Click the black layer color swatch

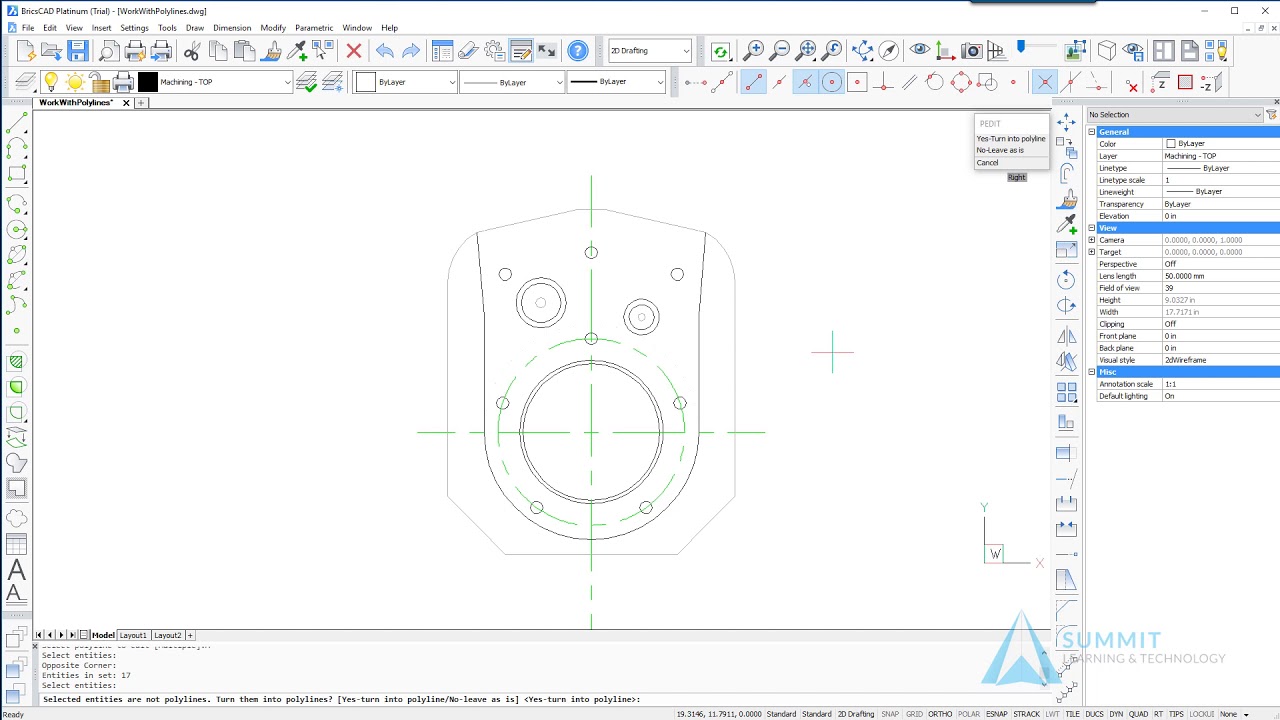[148, 82]
